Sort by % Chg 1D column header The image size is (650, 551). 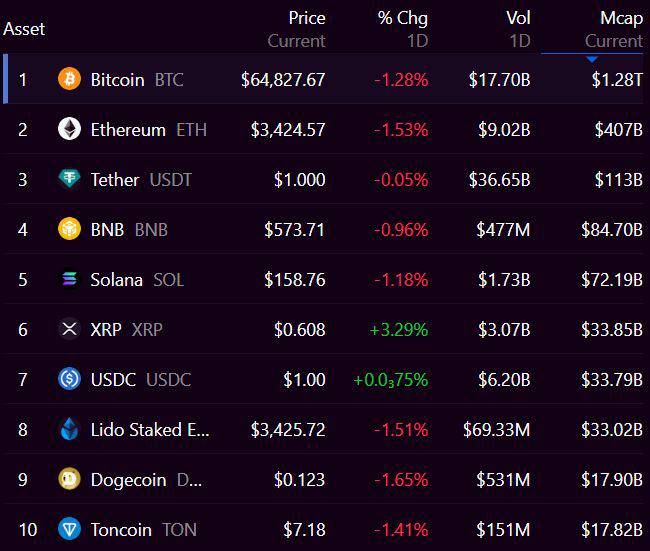(x=403, y=29)
